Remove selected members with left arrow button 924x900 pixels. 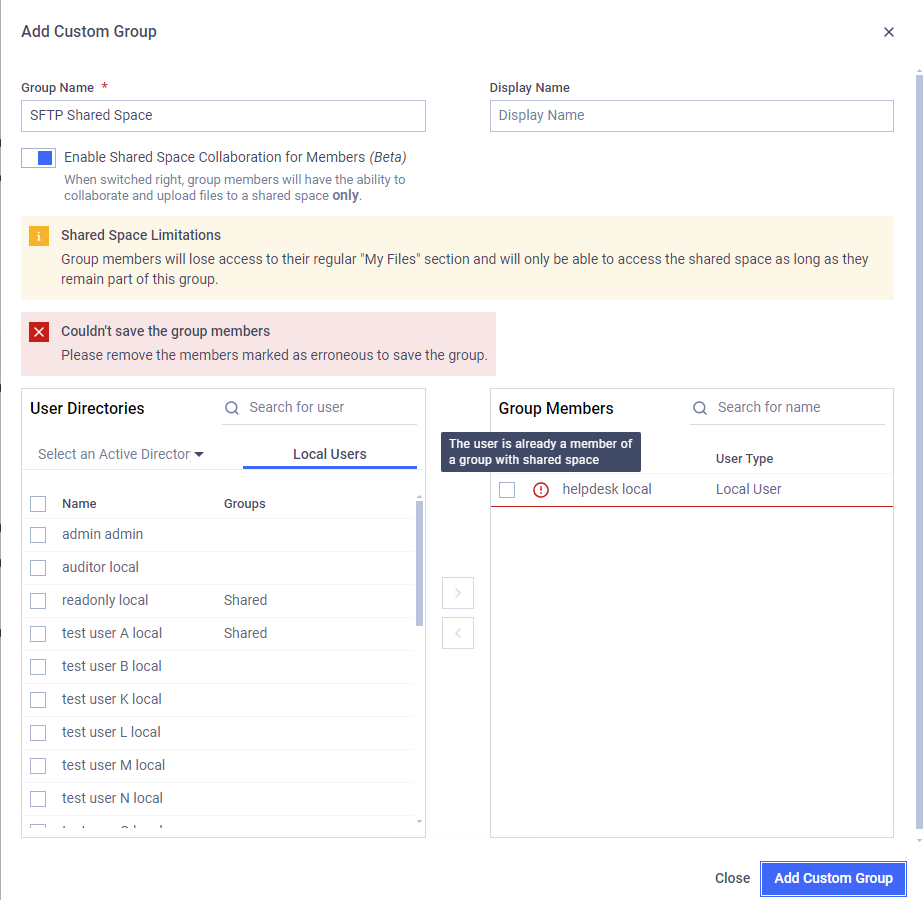click(458, 633)
